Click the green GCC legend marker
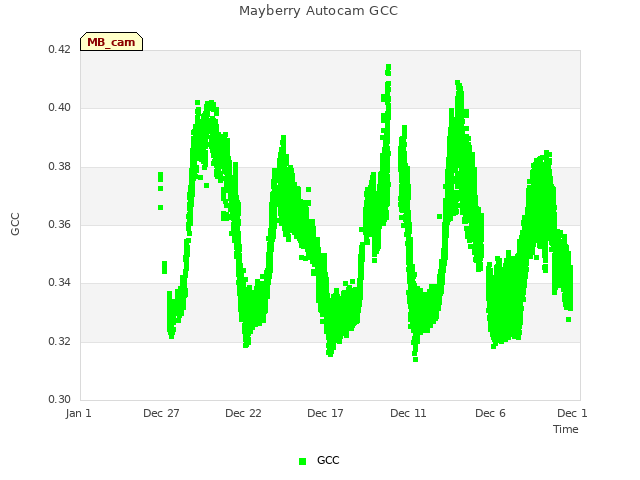 (302, 461)
